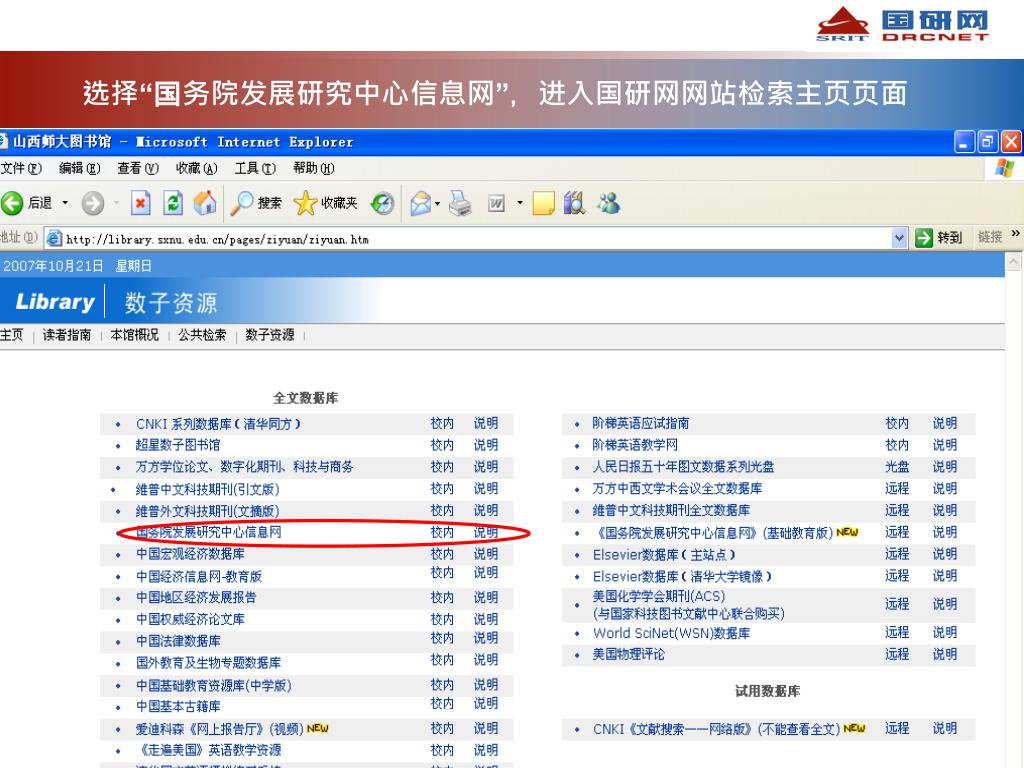
Task: Open 中国权威经济论文库 link
Action: 190,619
